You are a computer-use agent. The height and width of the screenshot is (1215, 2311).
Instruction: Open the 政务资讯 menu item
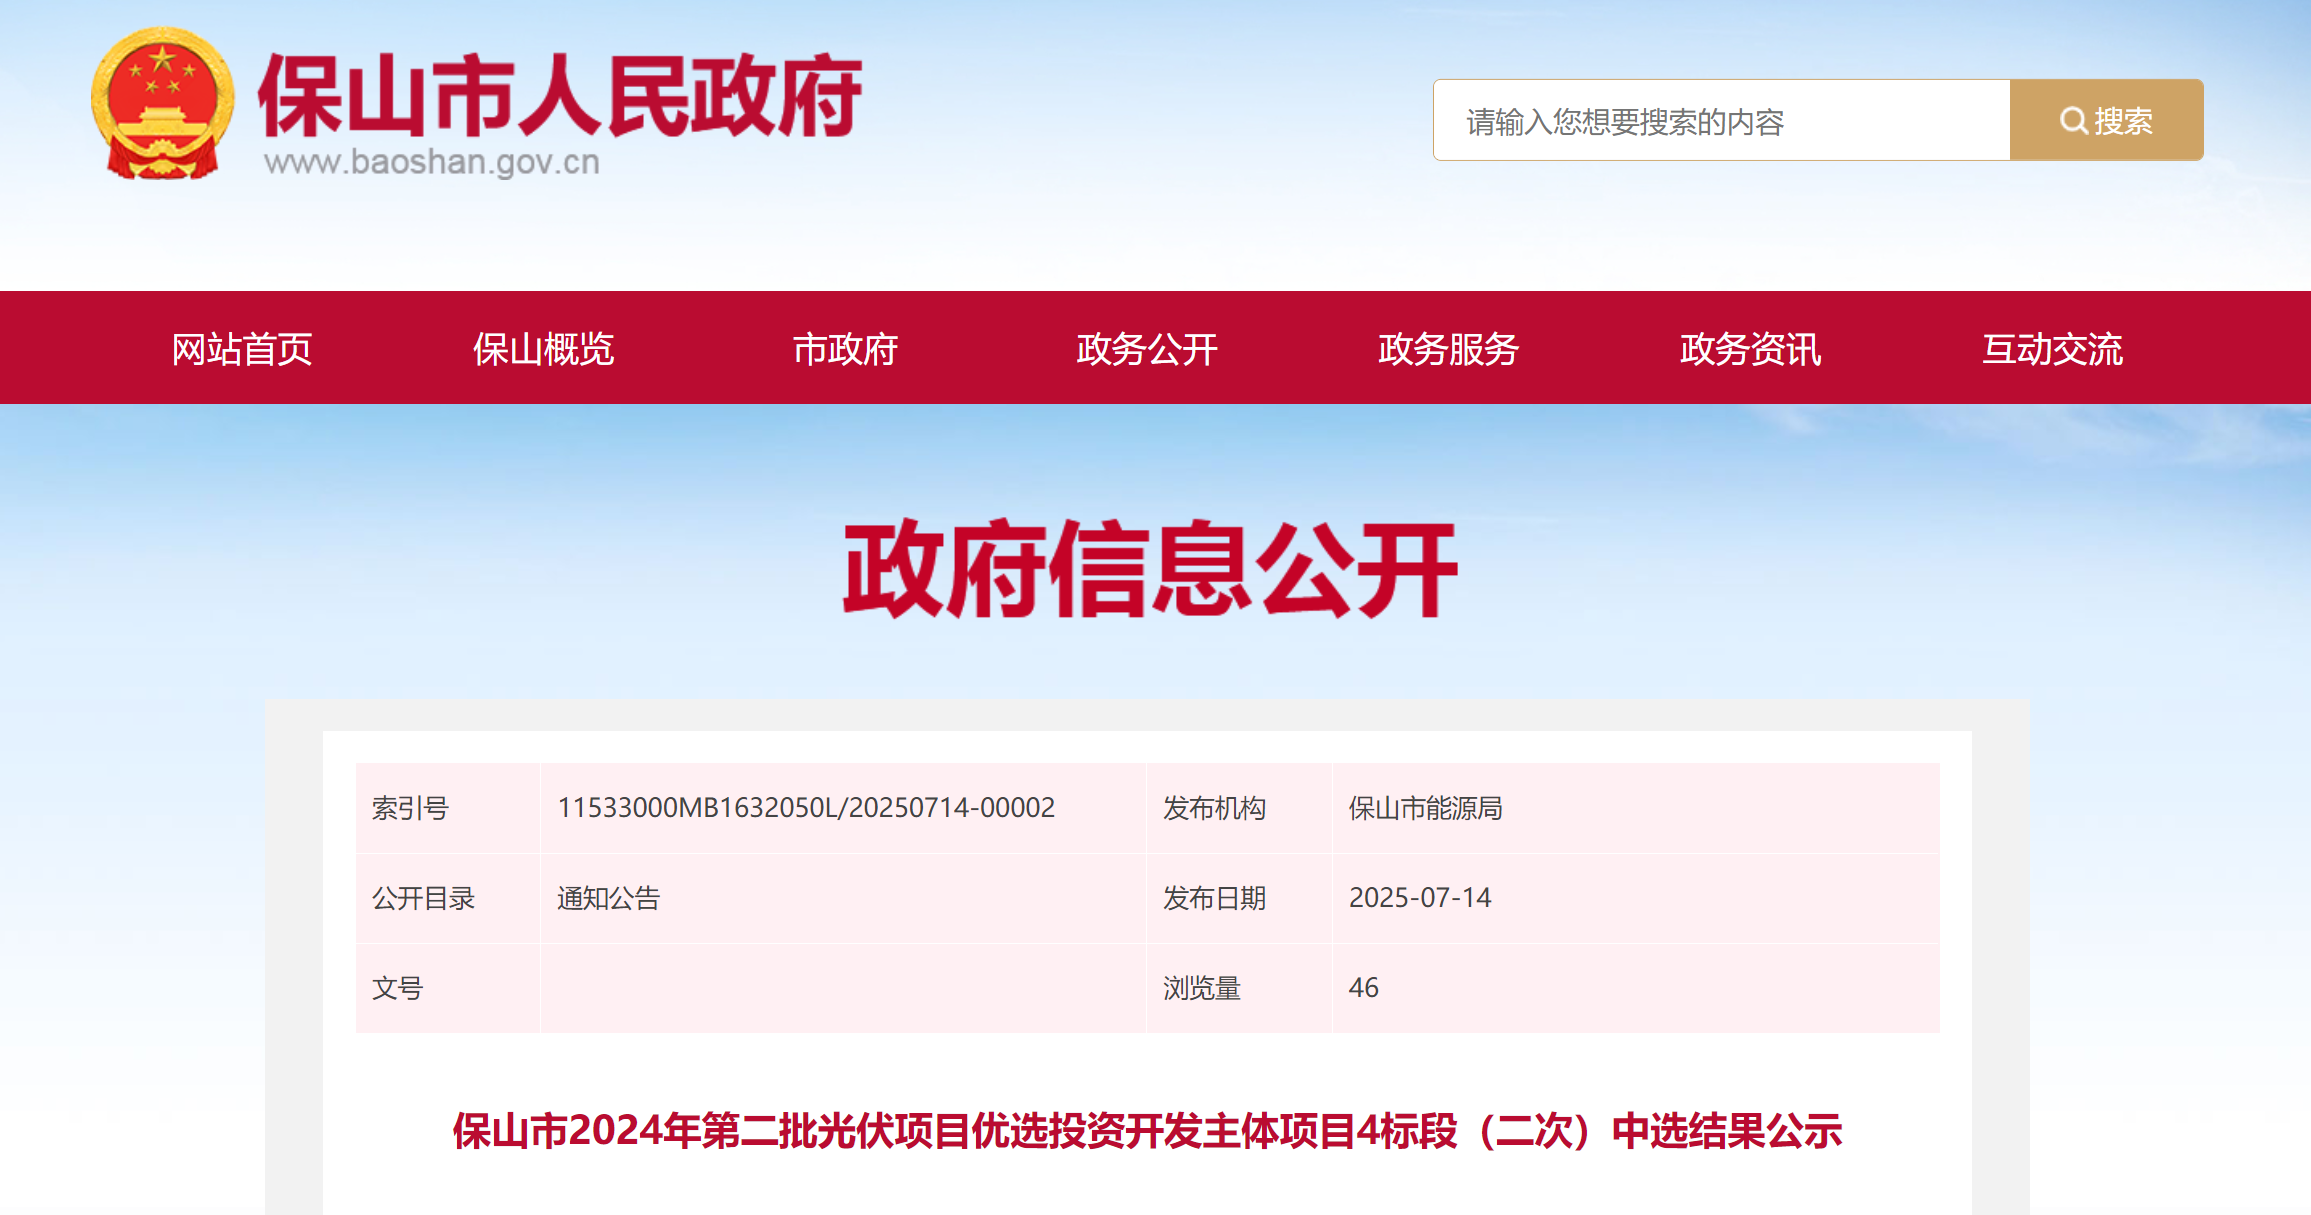(1751, 349)
